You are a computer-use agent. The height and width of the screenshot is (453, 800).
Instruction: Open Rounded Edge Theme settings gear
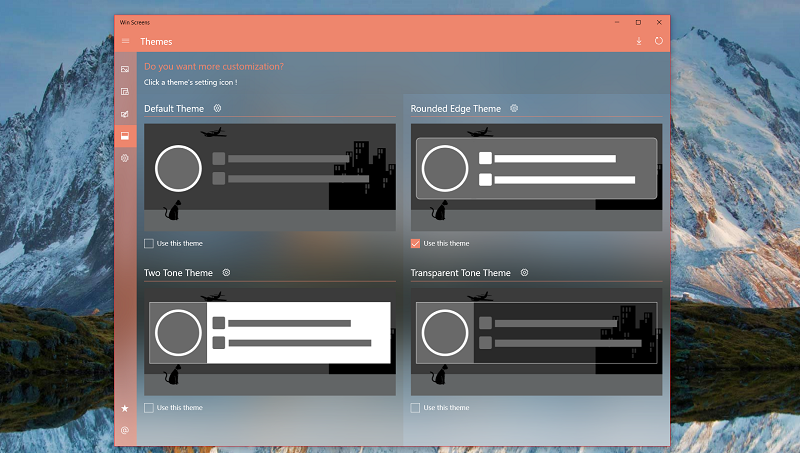coord(514,108)
